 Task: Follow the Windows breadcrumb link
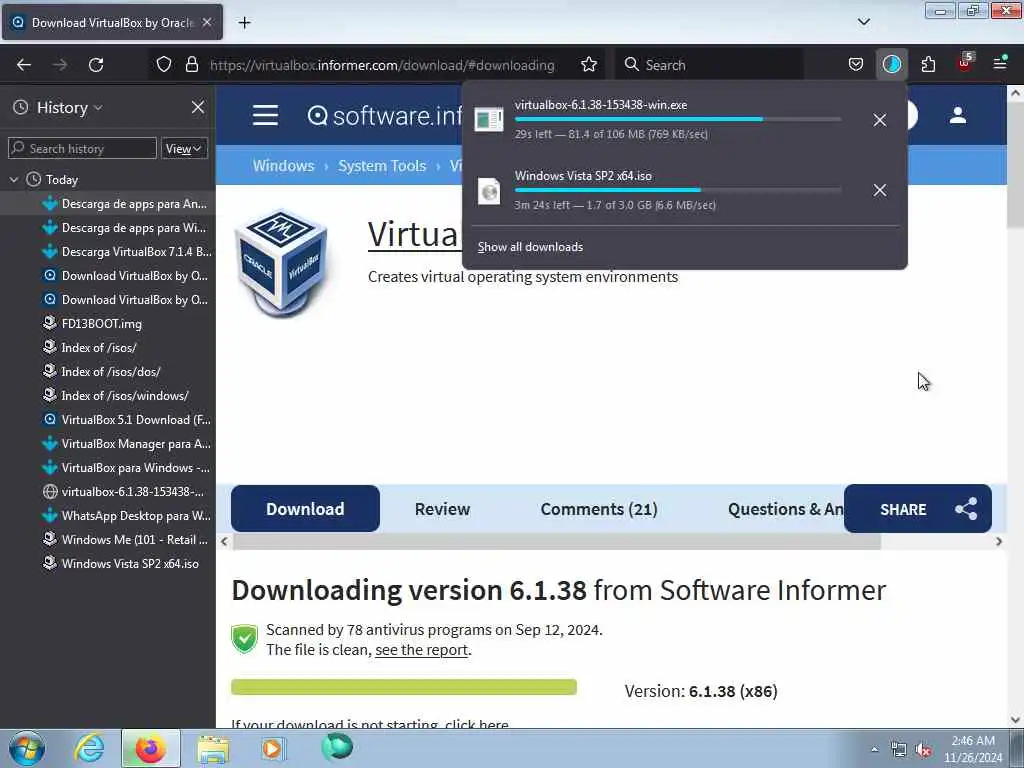(283, 166)
